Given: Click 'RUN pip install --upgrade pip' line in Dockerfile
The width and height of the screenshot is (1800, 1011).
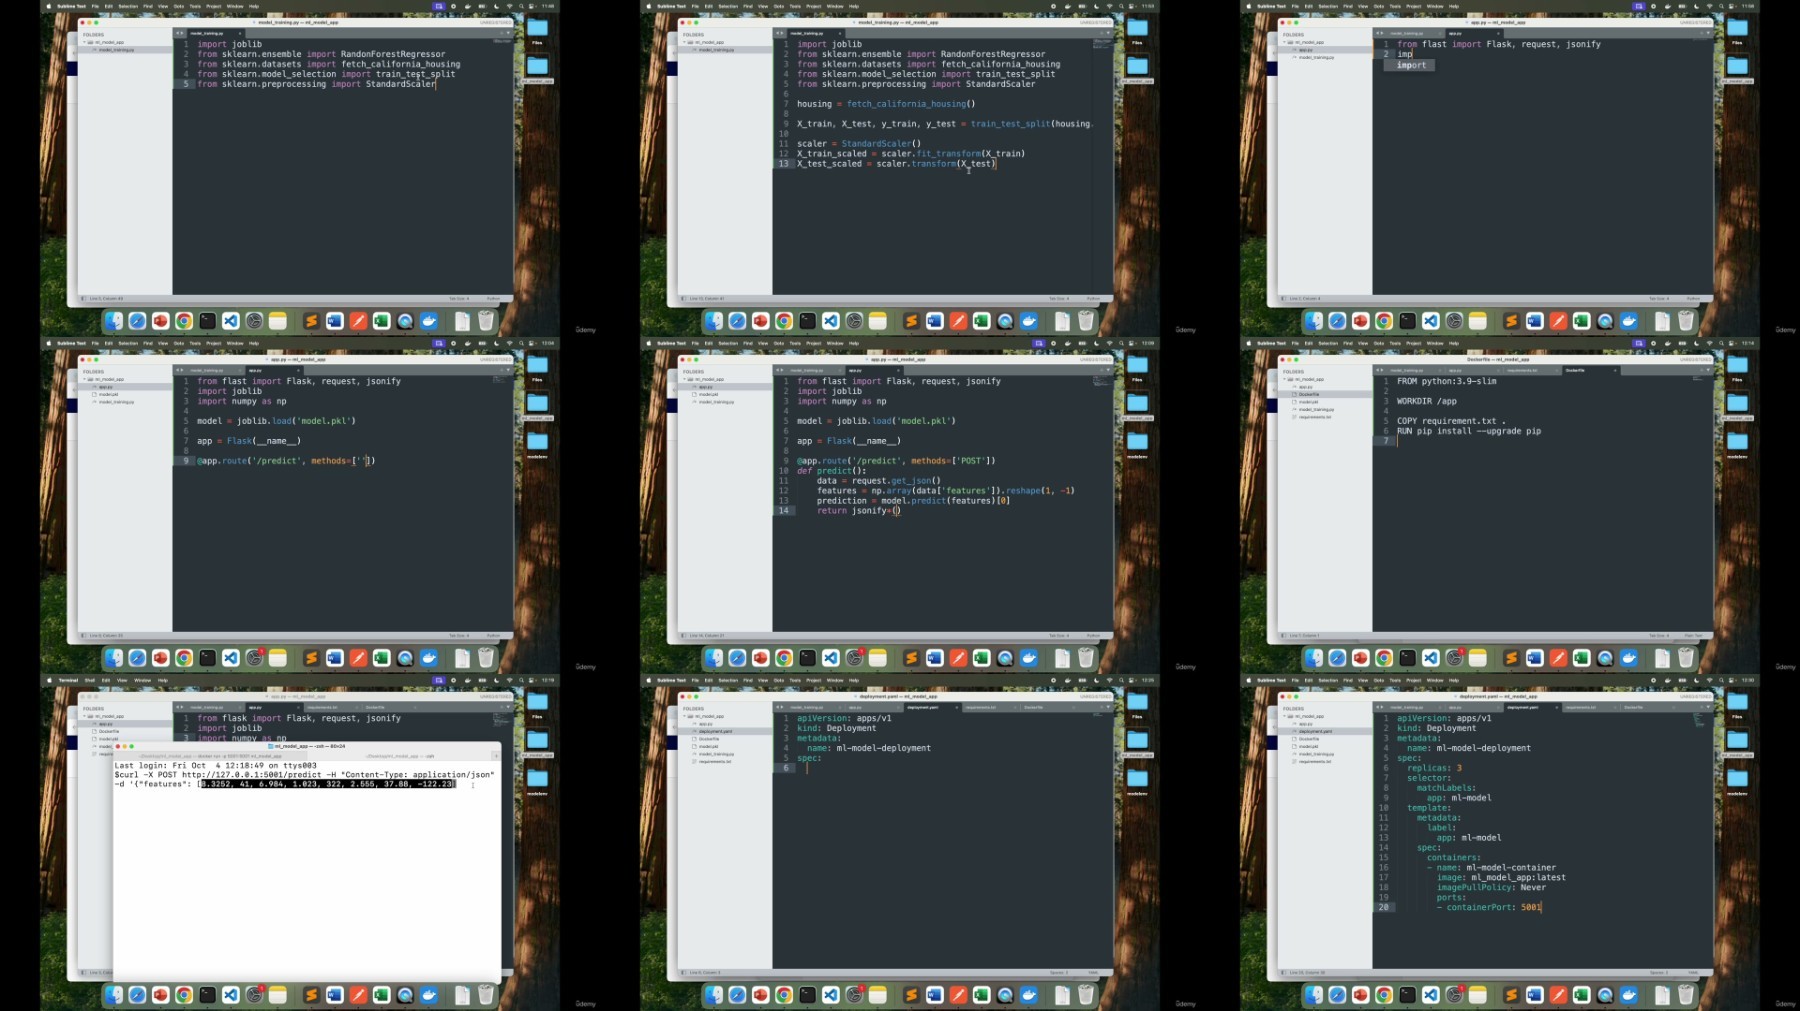Looking at the screenshot, I should [x=1469, y=431].
